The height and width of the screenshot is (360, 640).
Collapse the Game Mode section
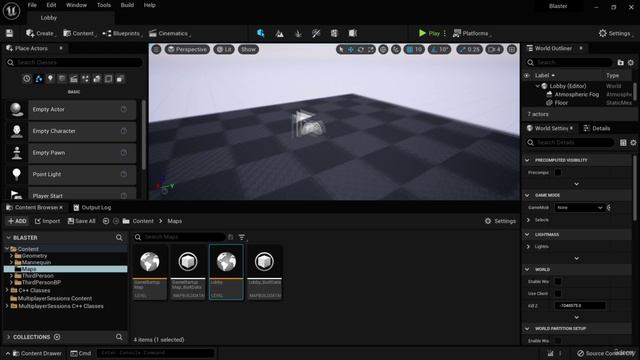click(x=527, y=195)
